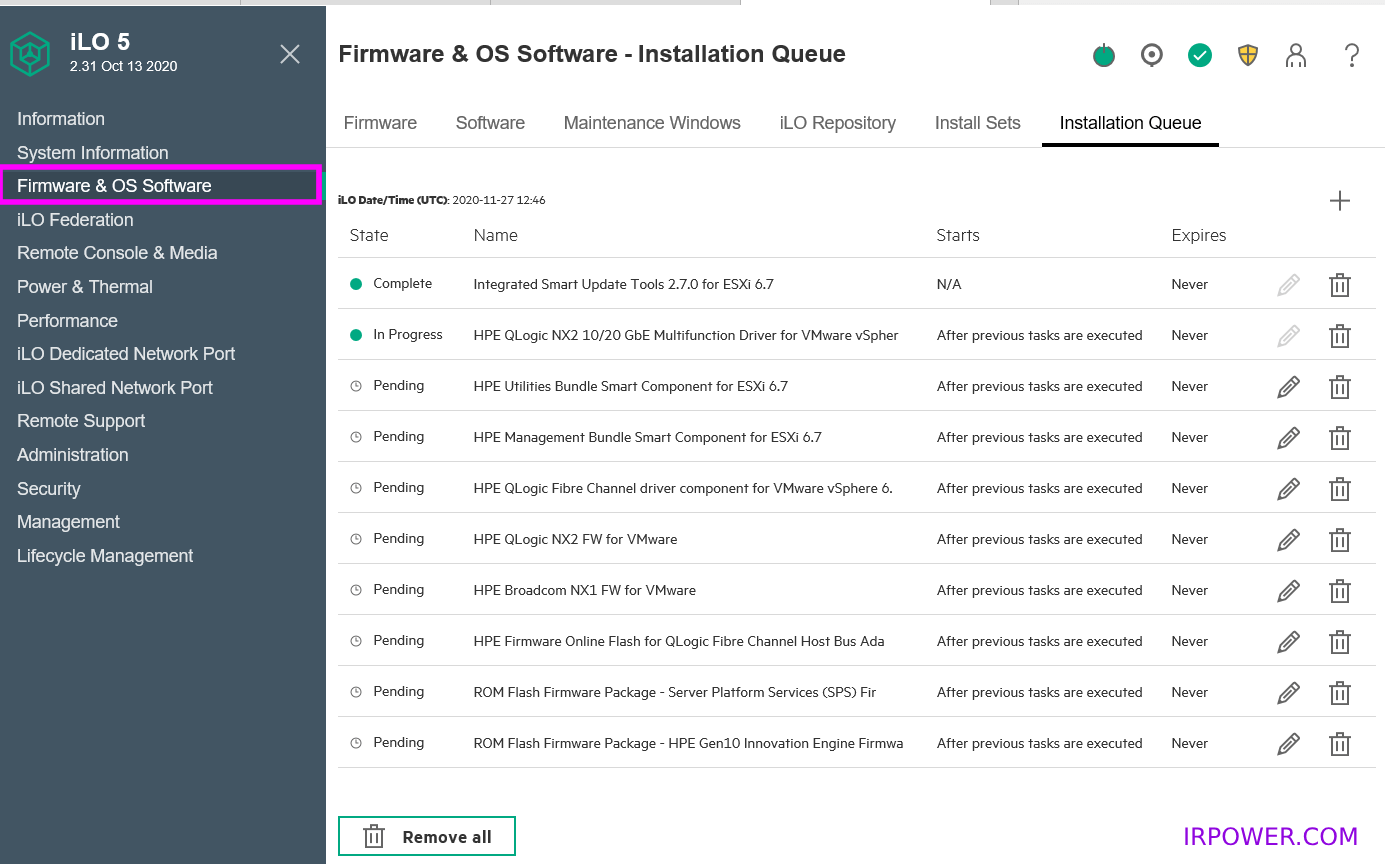The image size is (1385, 864).
Task: Open the green system health checkmark icon
Action: tap(1200, 55)
